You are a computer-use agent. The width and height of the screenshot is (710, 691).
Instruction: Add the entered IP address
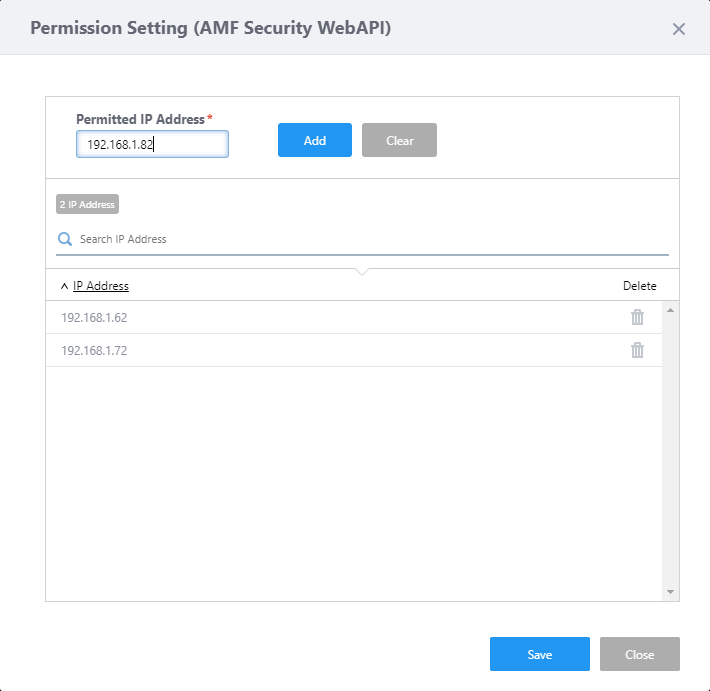315,141
